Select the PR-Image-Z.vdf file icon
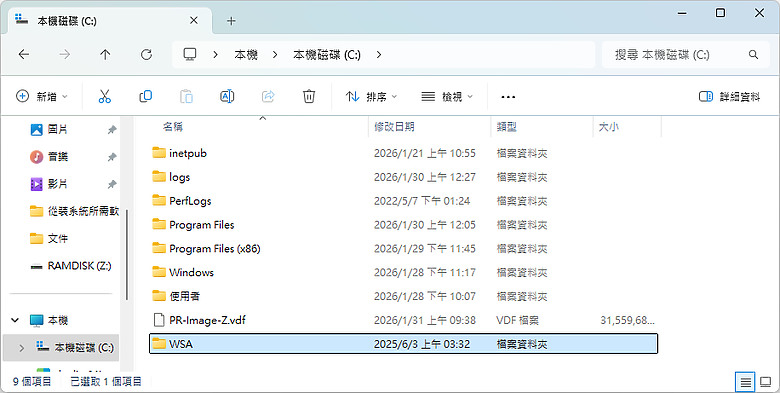 [x=159, y=320]
